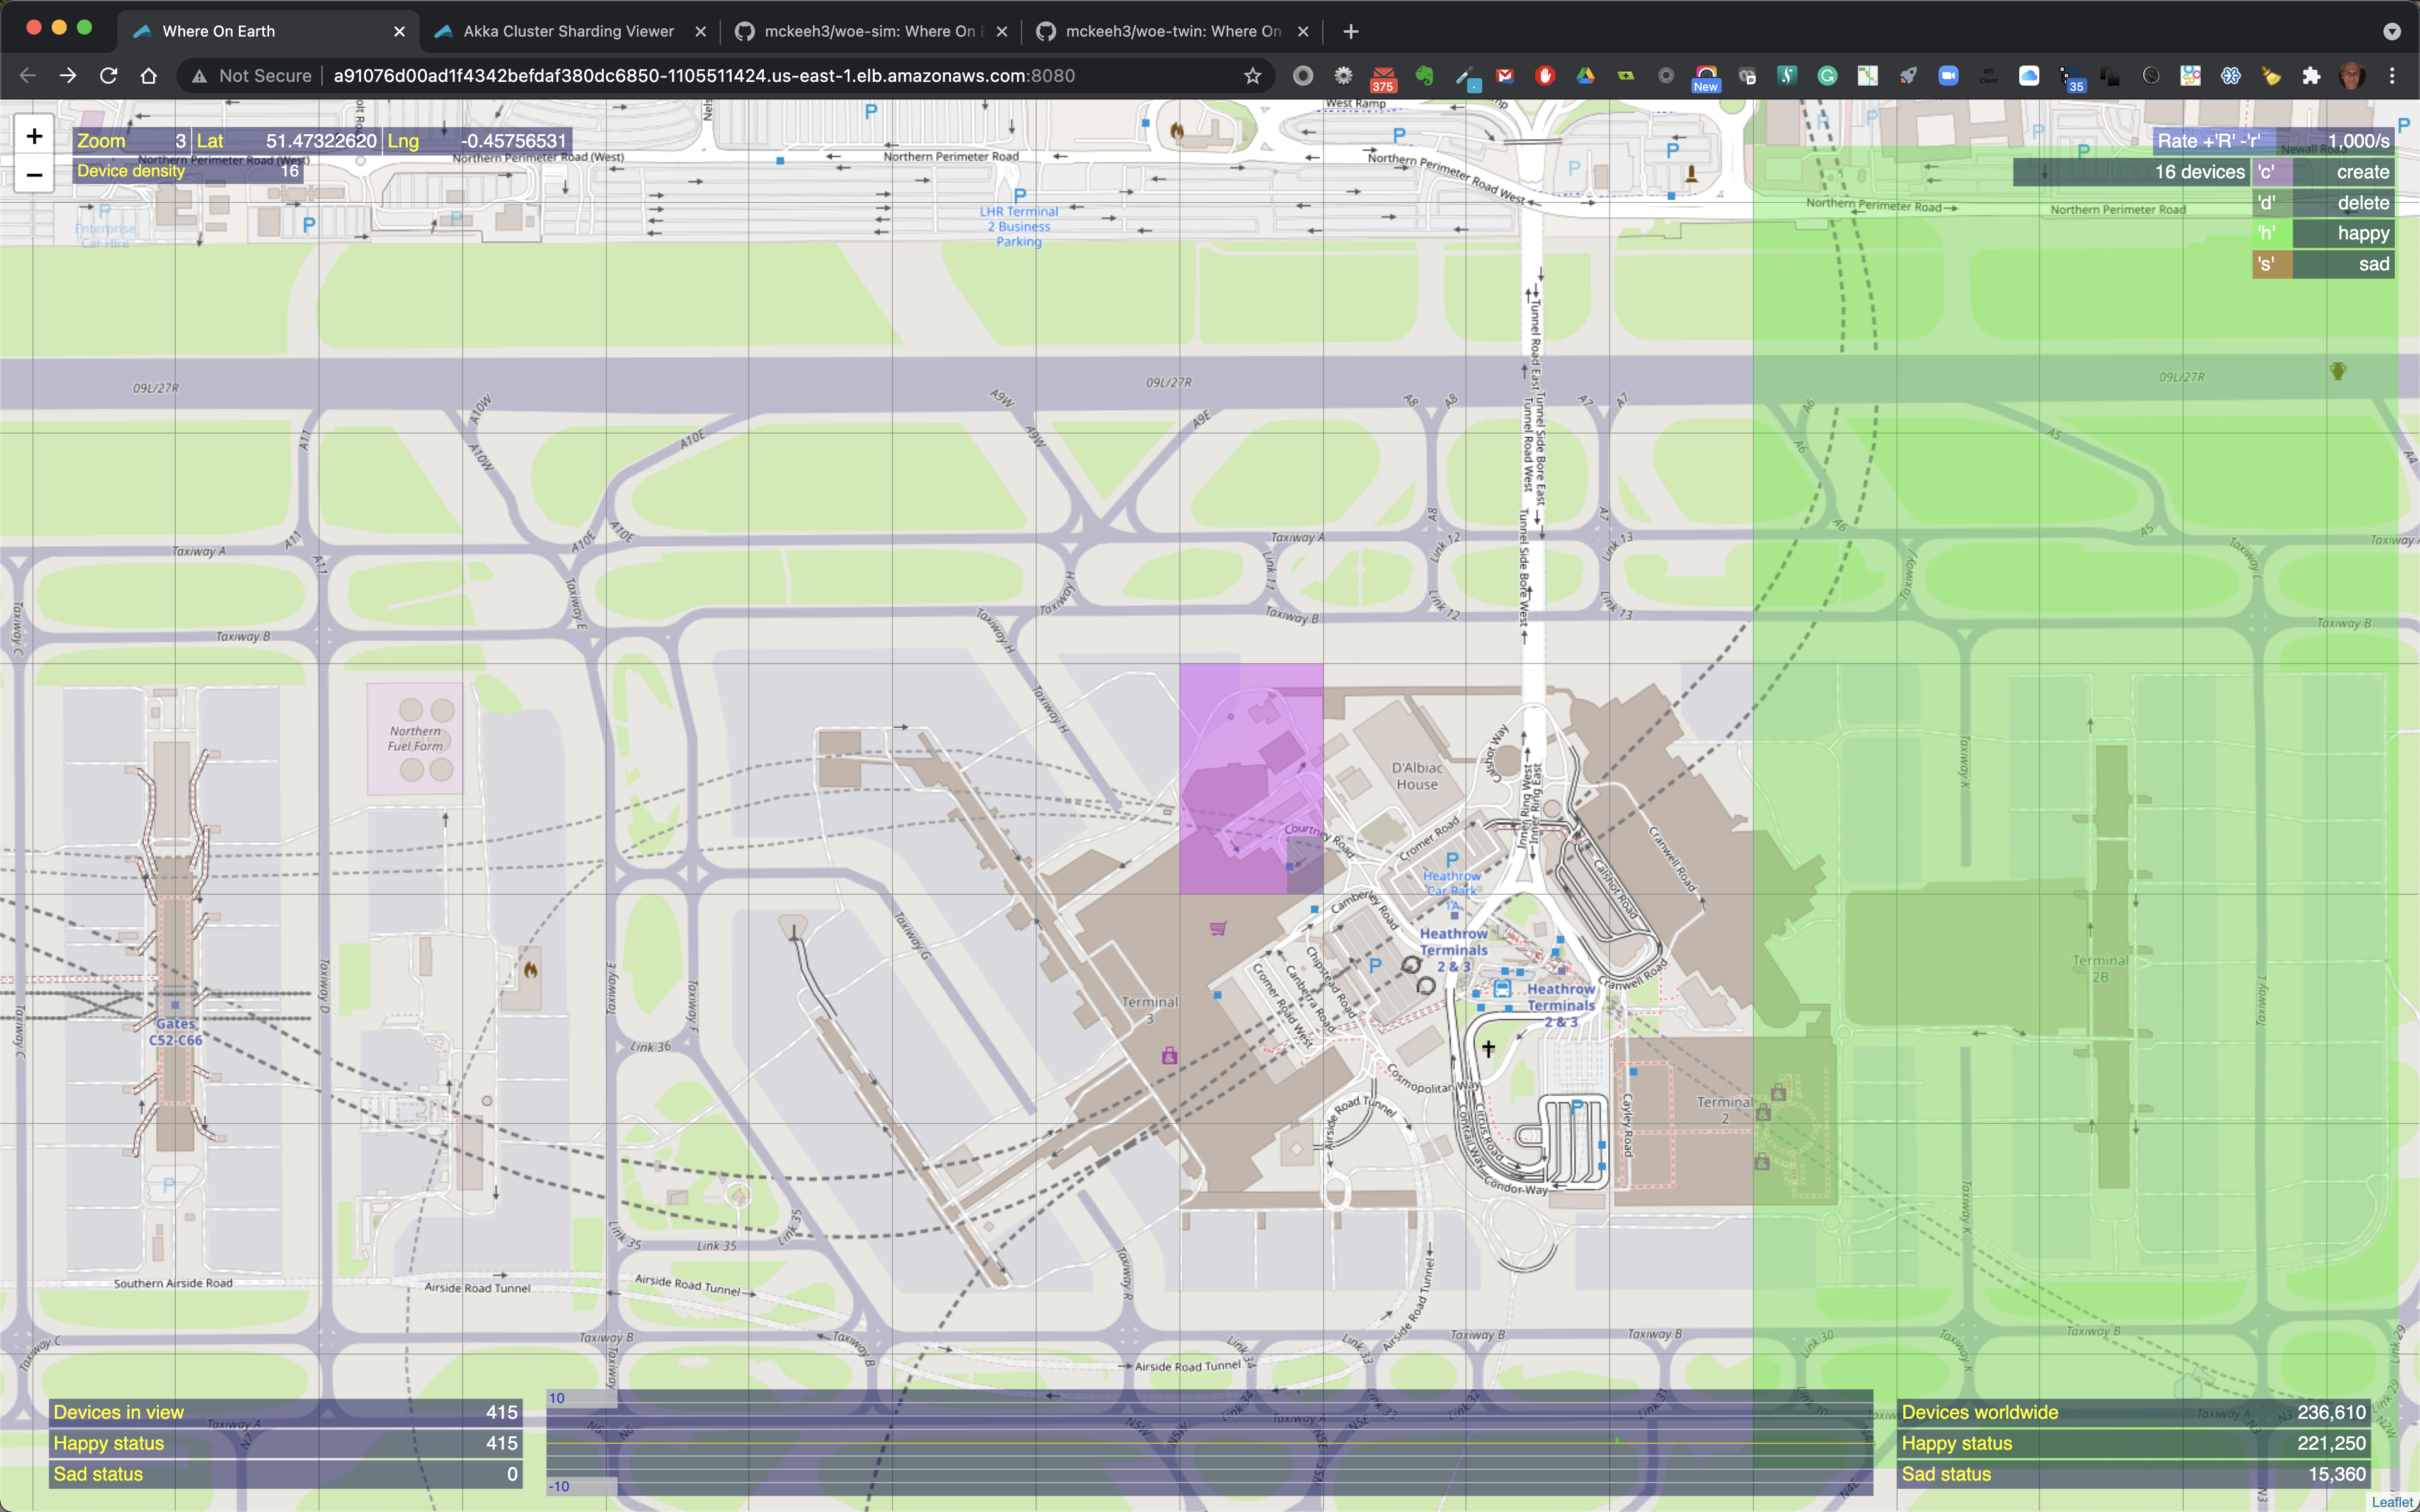The height and width of the screenshot is (1512, 2420).
Task: Click the map zoom in plus button
Action: click(34, 137)
